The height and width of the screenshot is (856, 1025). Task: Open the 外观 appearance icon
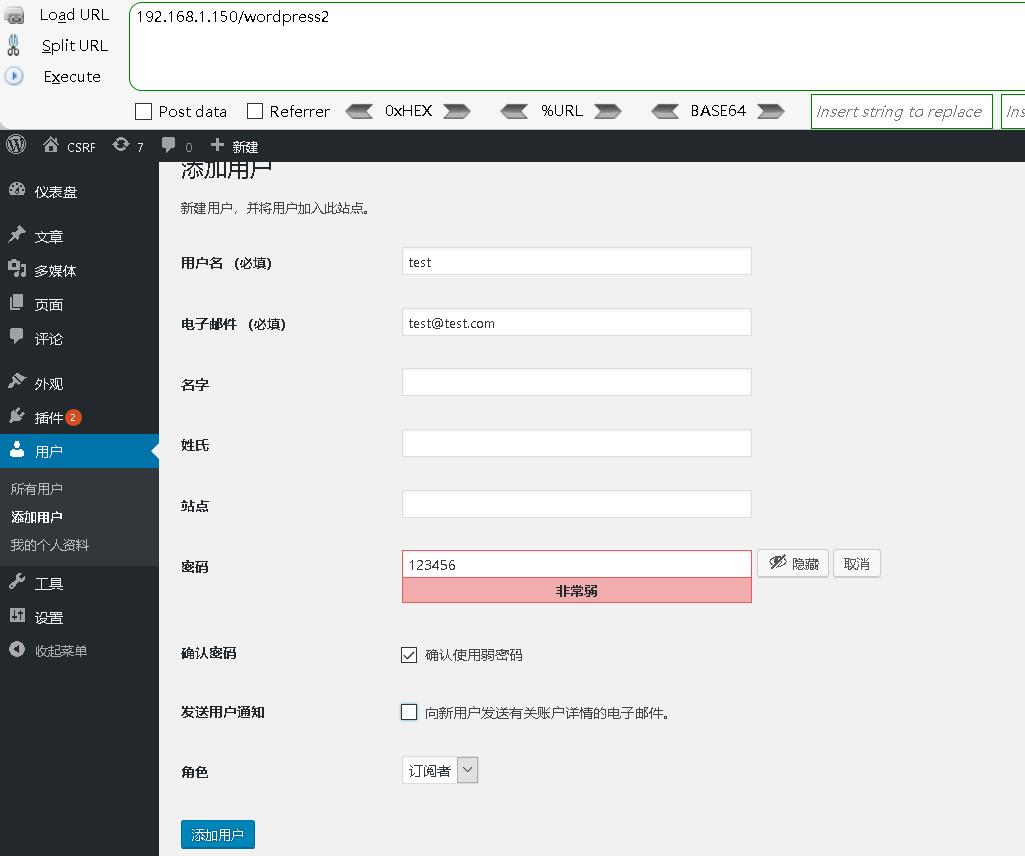click(22, 382)
